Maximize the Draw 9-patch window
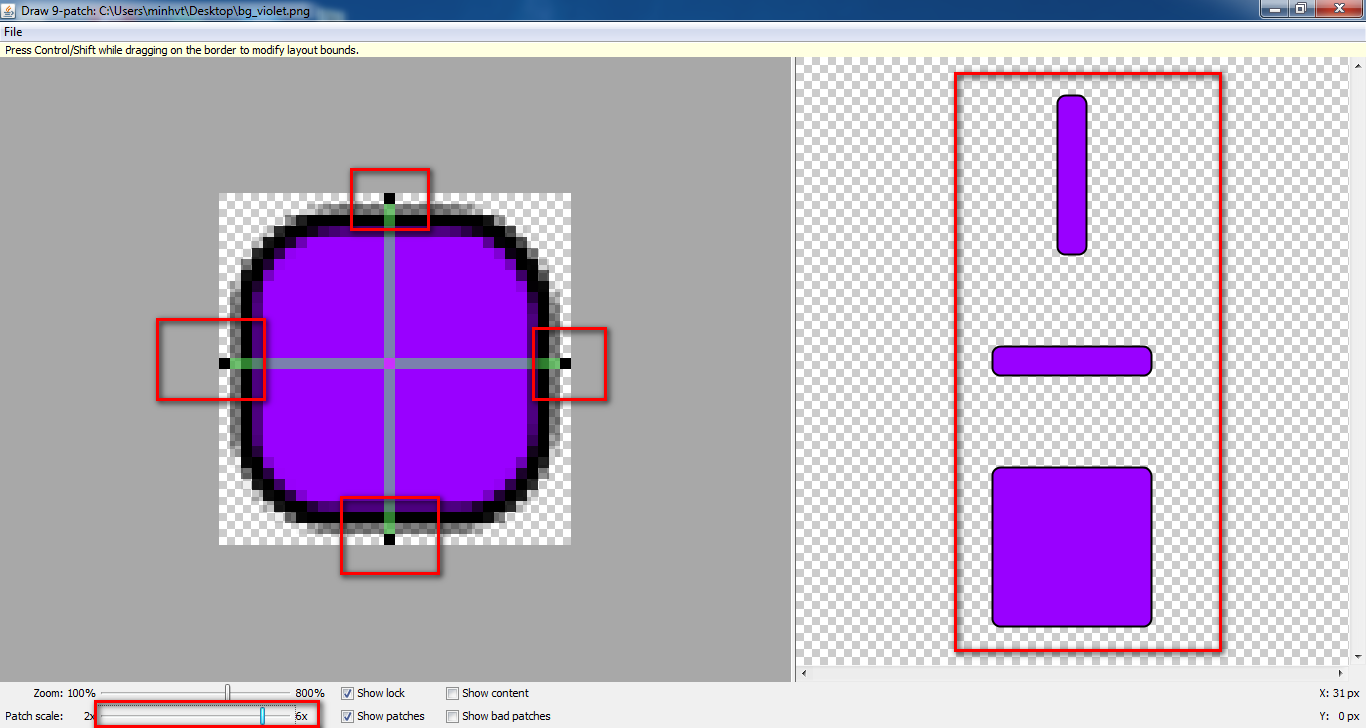Screen dimensions: 1366x728 coord(1300,9)
